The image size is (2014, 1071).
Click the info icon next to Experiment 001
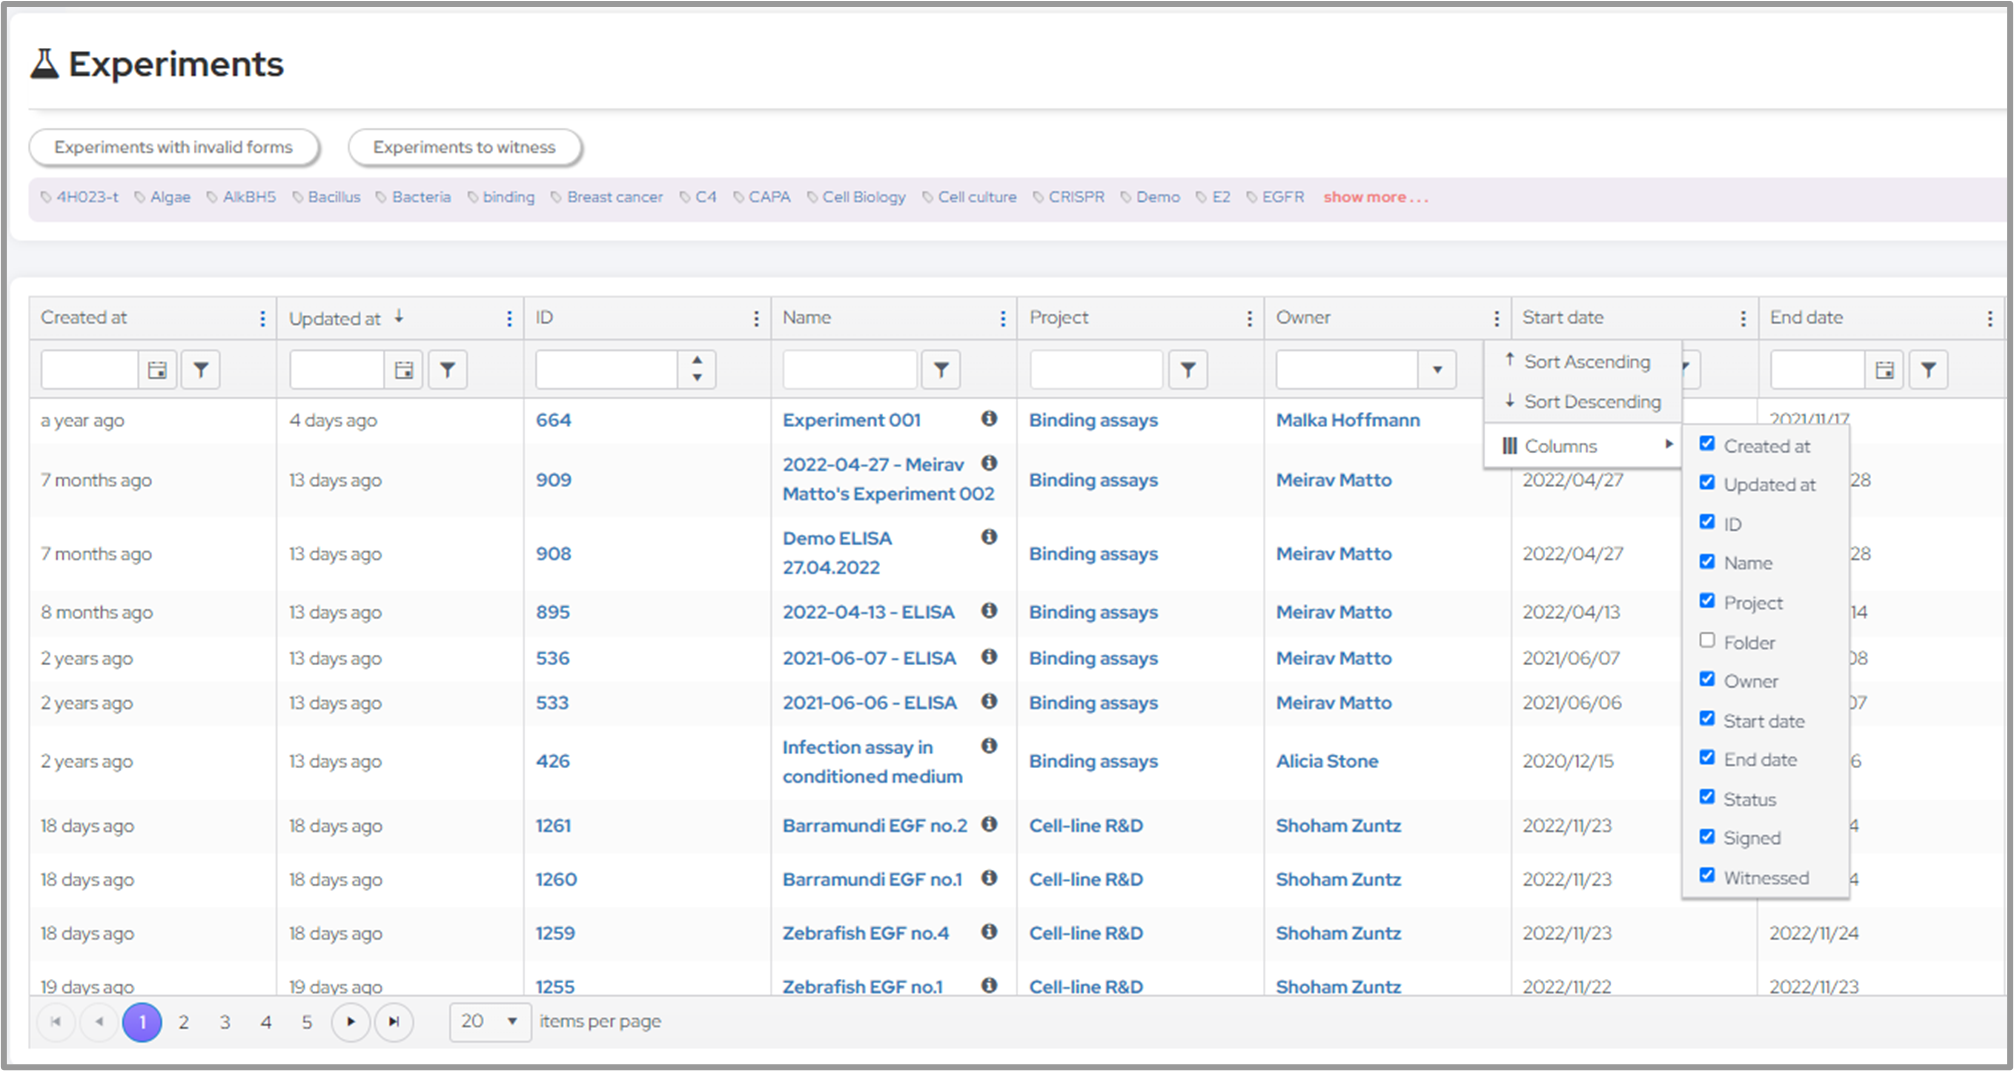click(x=989, y=419)
